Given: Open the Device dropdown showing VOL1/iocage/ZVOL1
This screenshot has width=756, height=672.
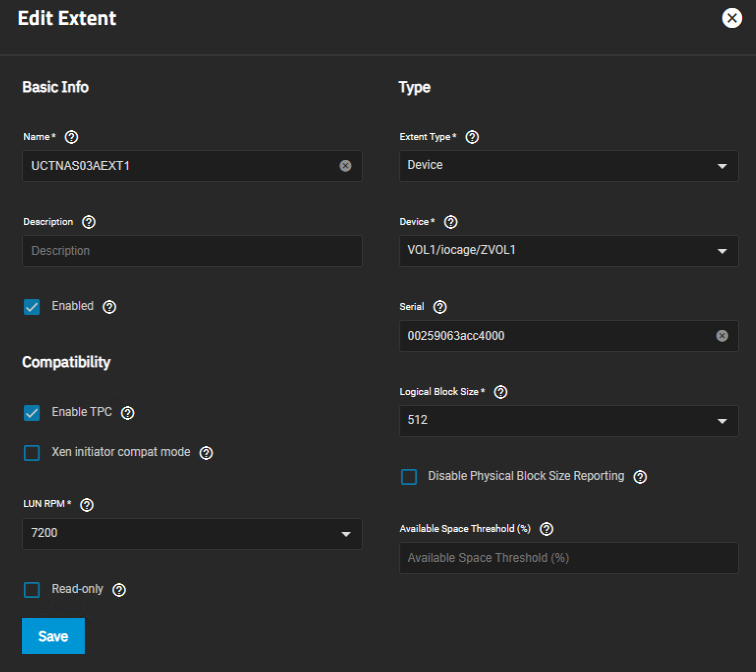Looking at the screenshot, I should (569, 251).
